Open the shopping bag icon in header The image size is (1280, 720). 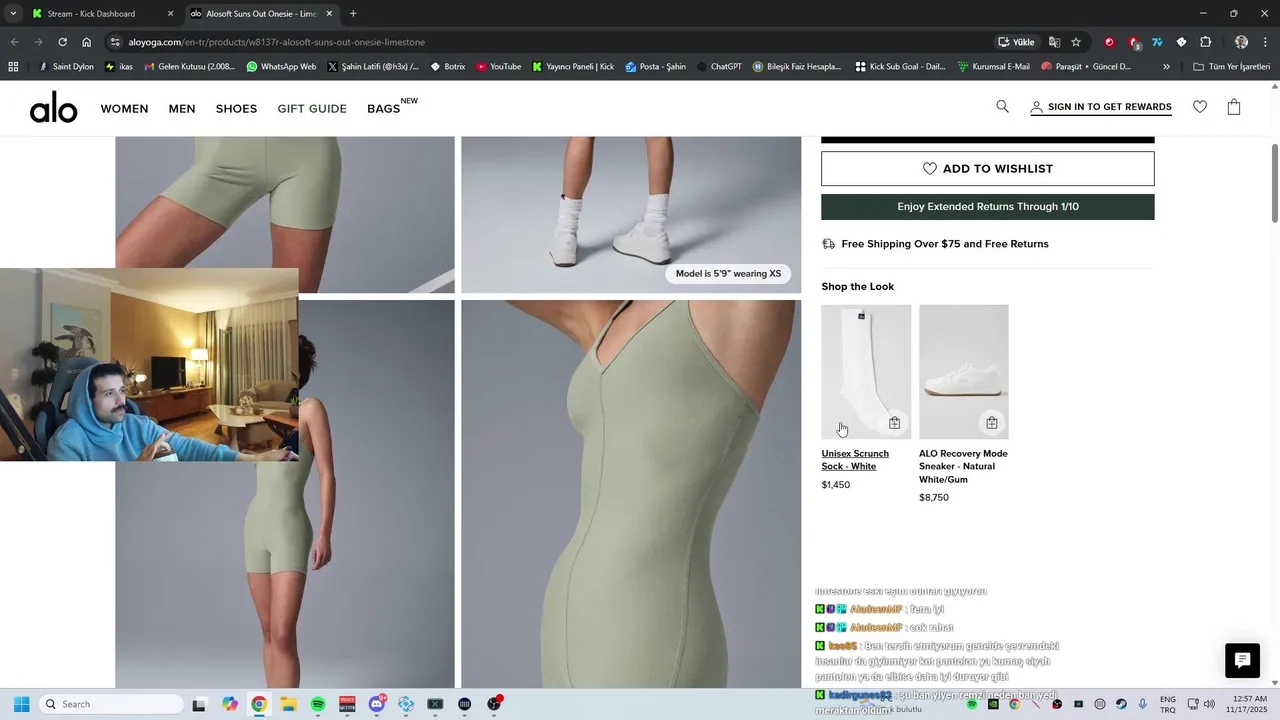pos(1234,107)
